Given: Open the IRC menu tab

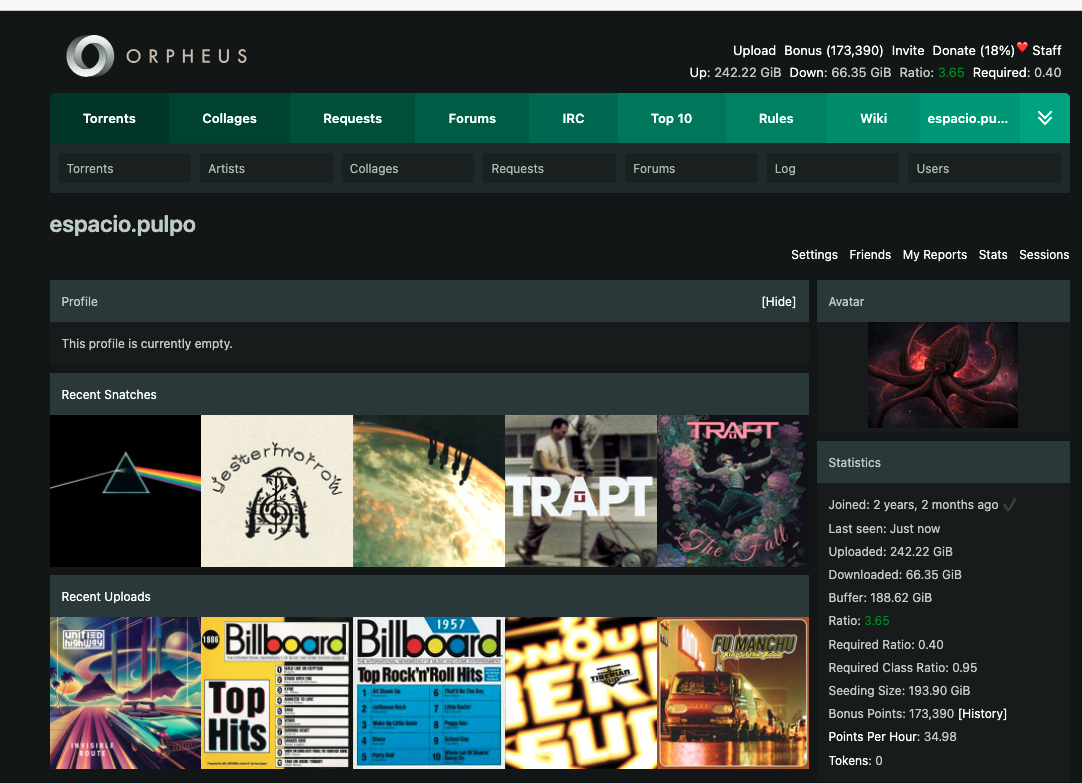Looking at the screenshot, I should (573, 118).
